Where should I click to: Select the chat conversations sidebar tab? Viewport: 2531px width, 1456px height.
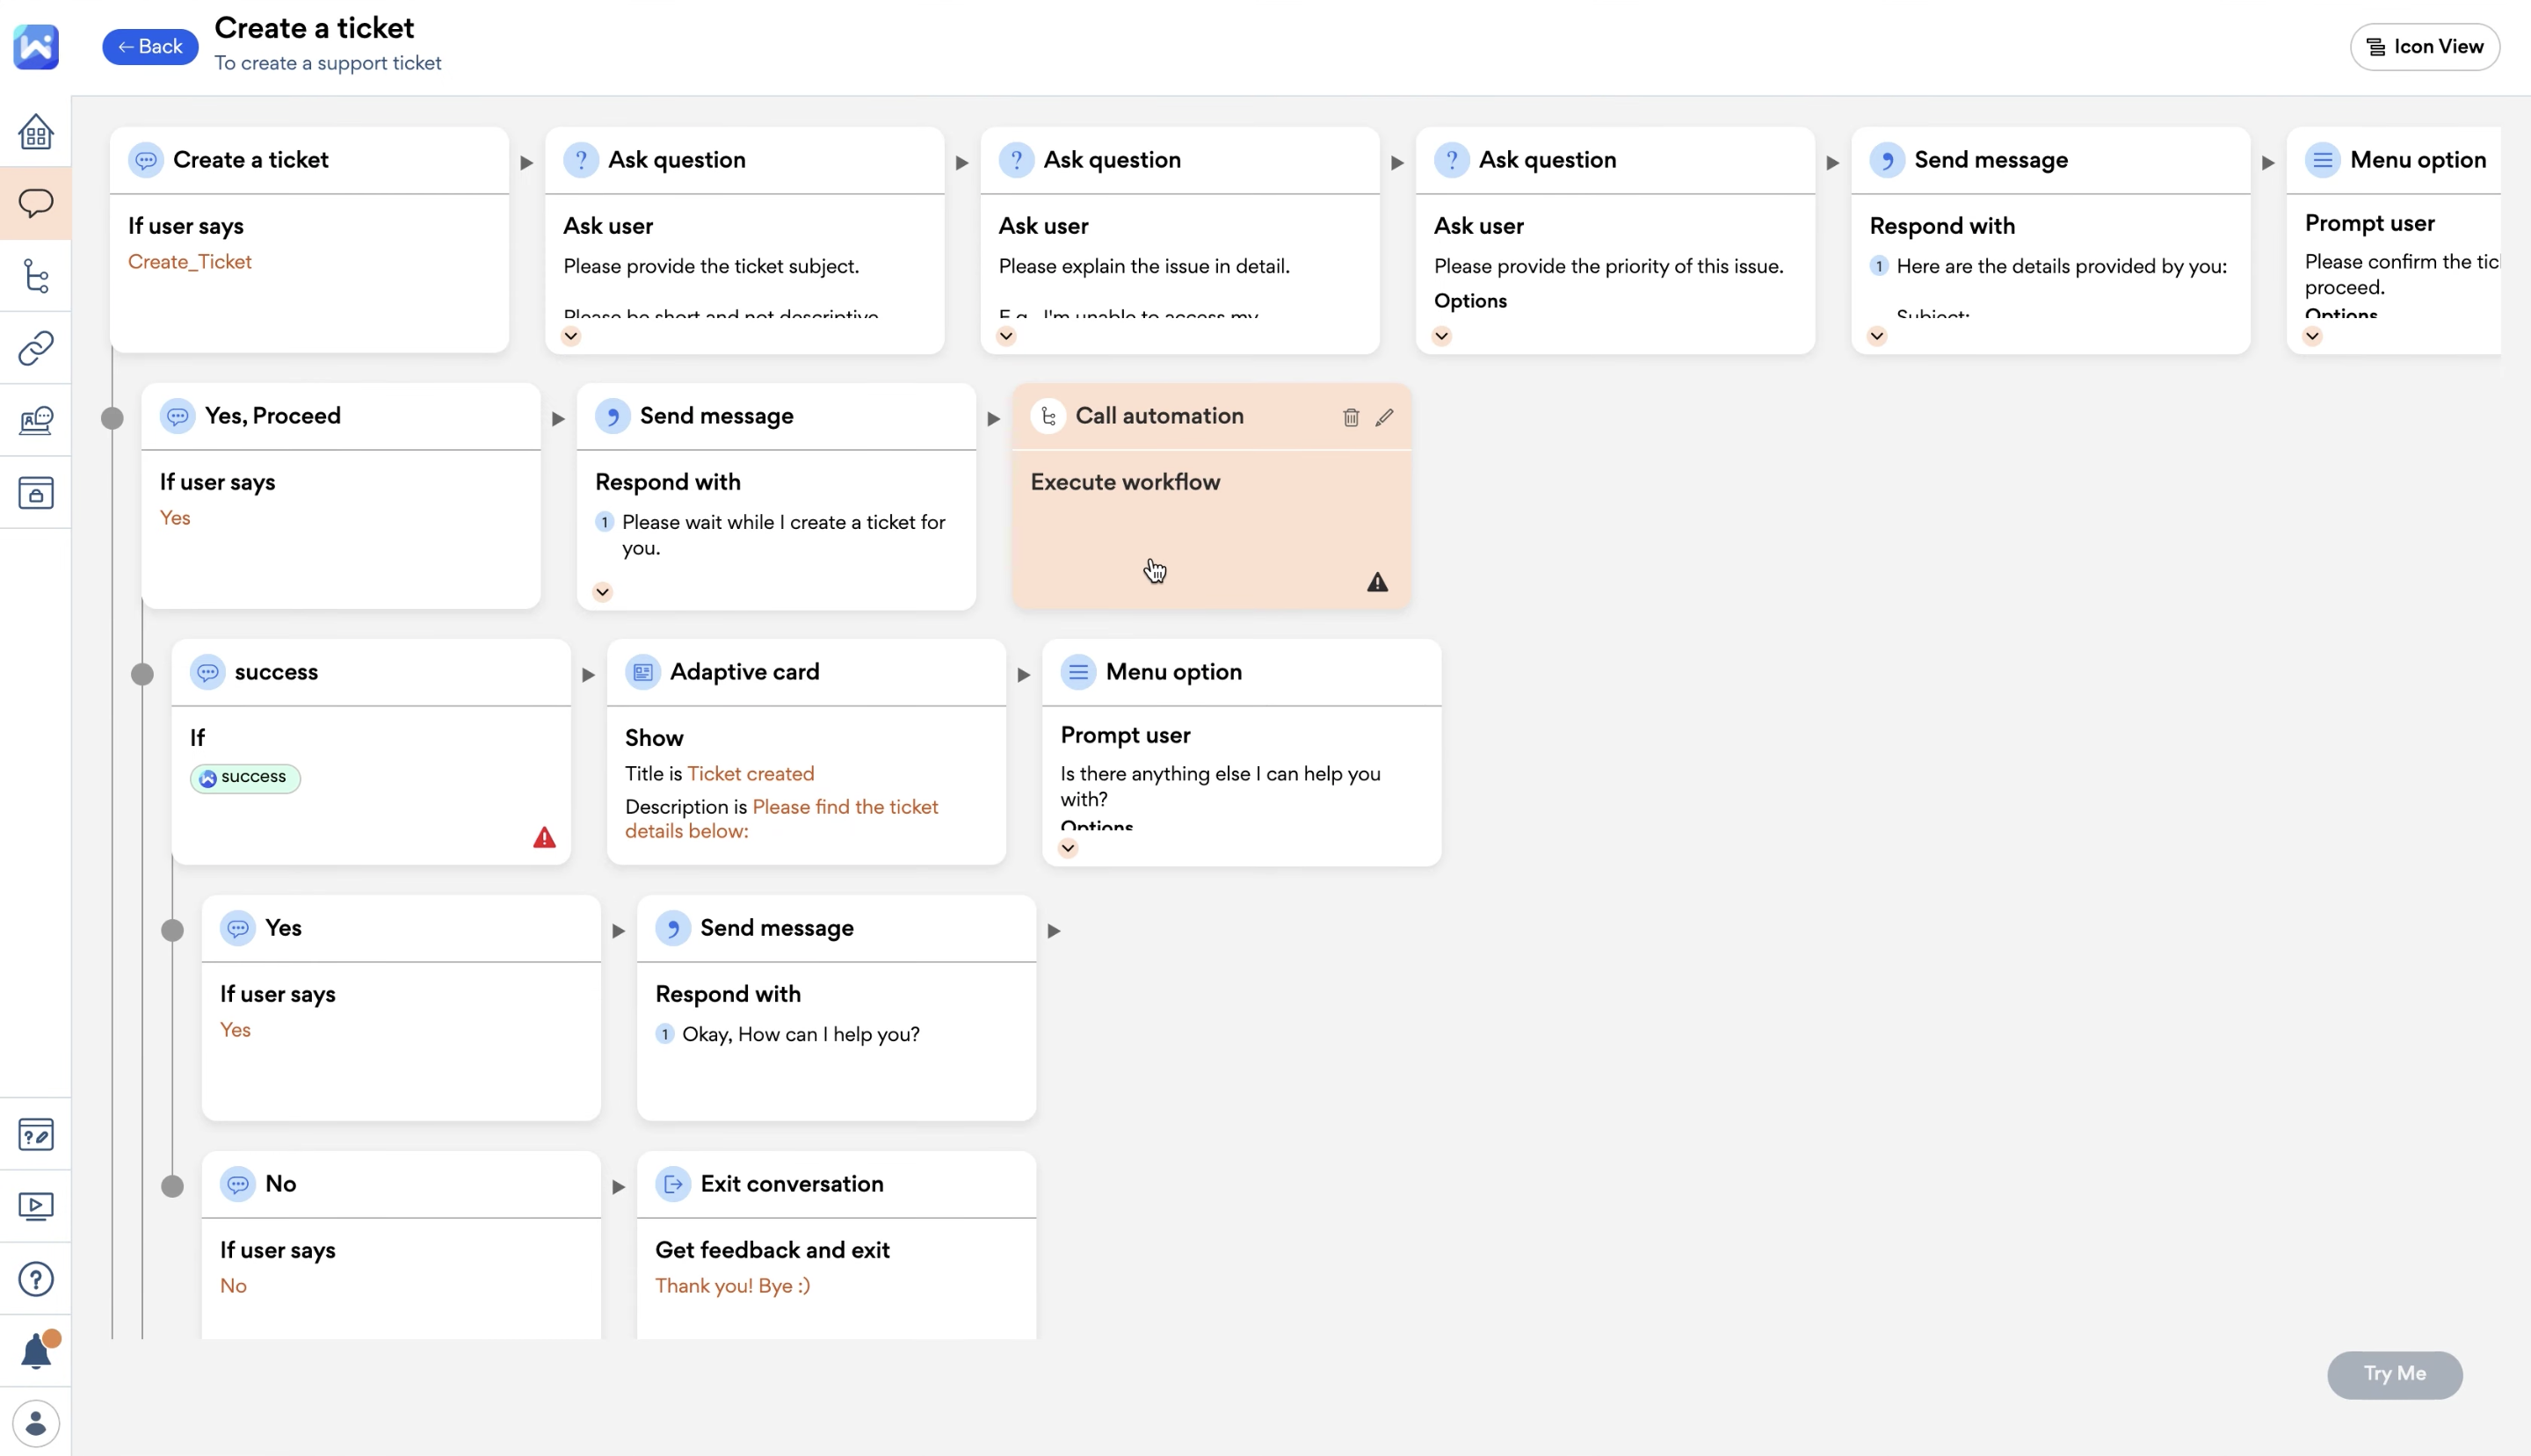(36, 204)
